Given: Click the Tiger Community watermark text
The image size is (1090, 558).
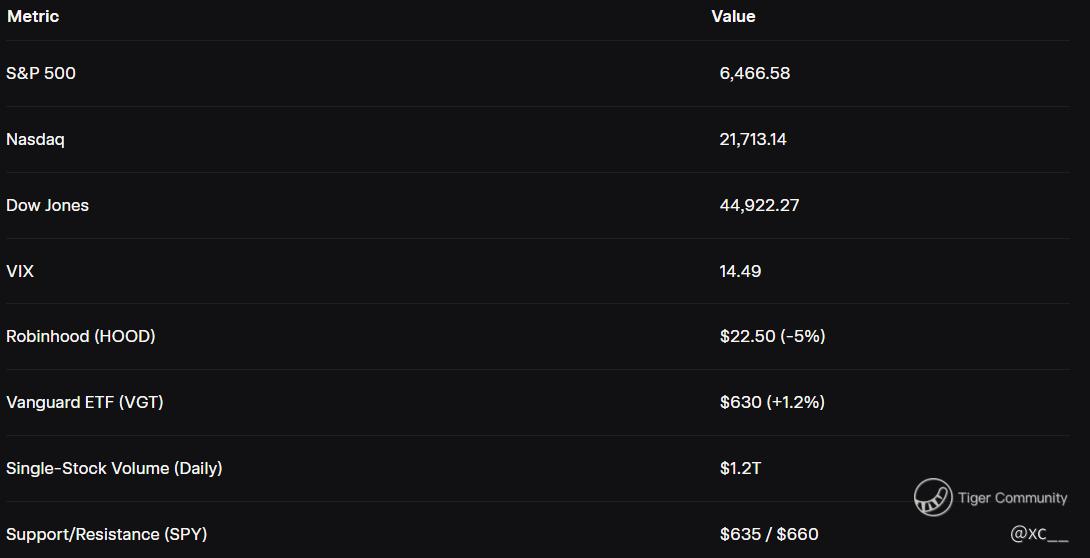Looking at the screenshot, I should click(1012, 498).
